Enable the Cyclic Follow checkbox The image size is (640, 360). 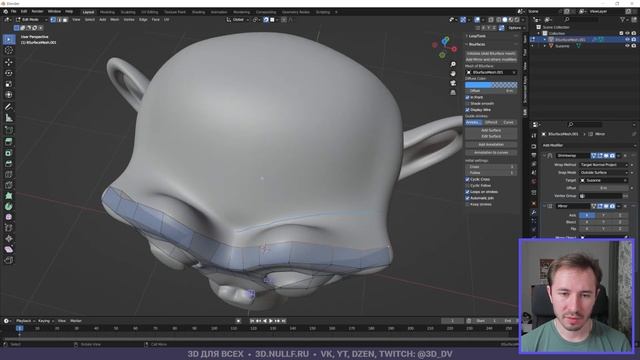pos(468,186)
